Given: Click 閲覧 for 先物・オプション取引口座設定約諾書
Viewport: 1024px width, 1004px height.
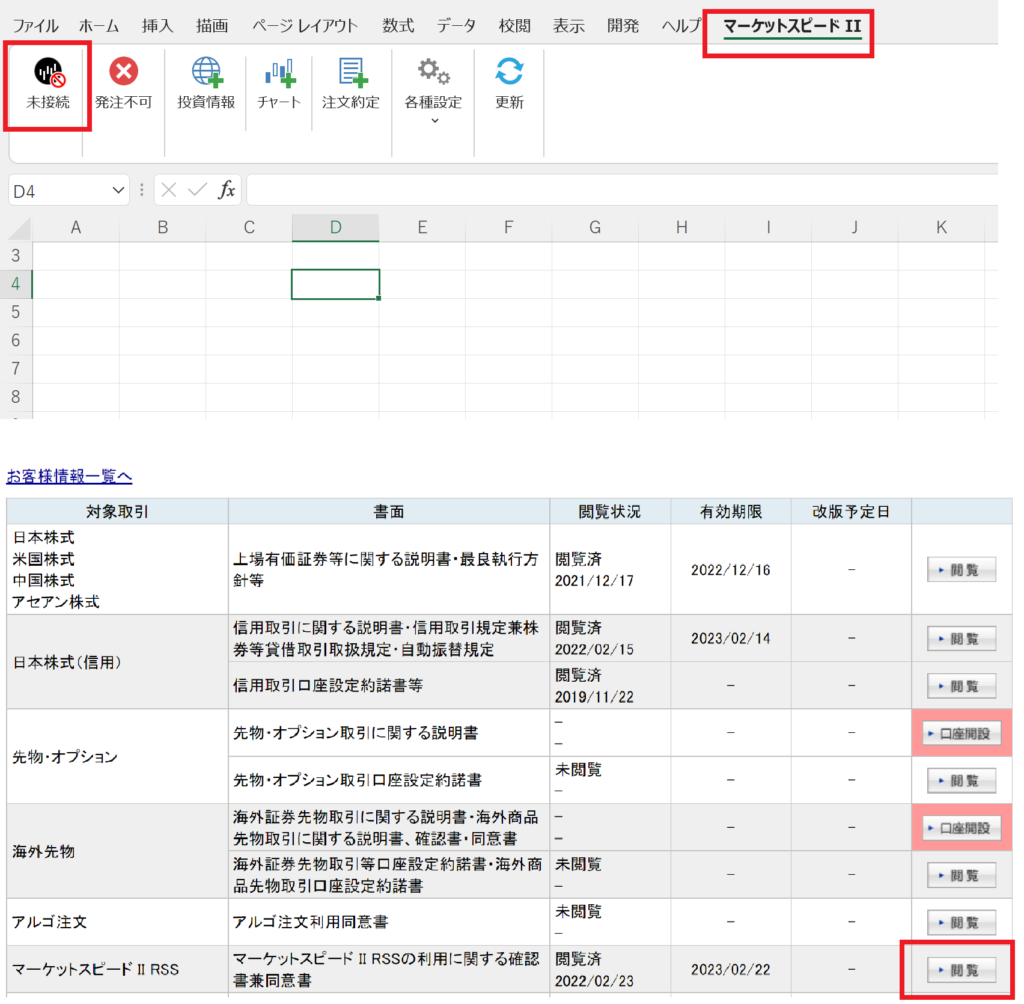Looking at the screenshot, I should tap(962, 781).
